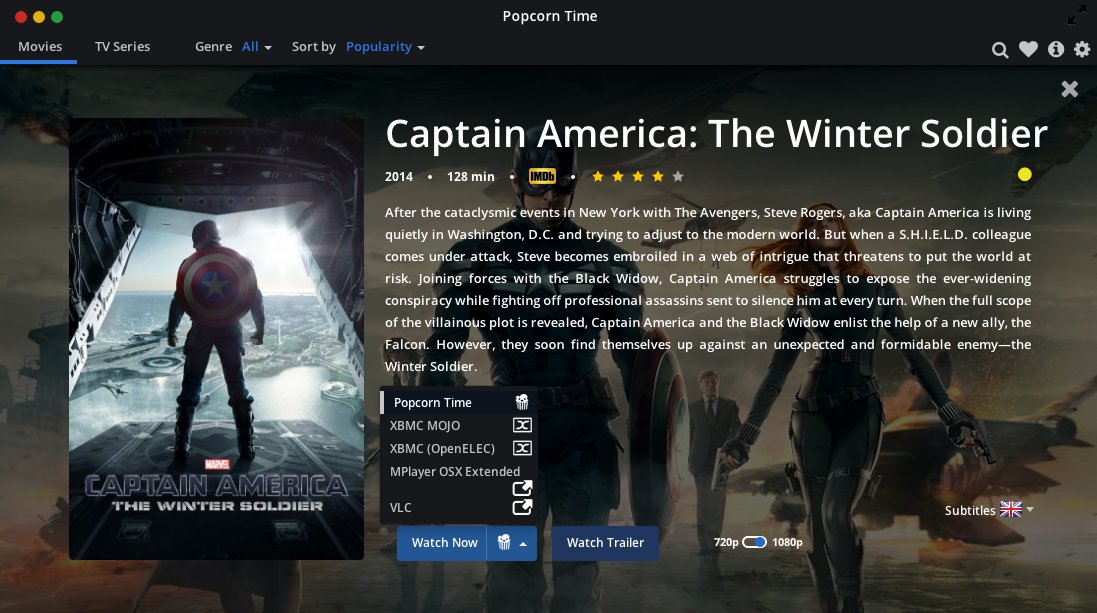Choose VLC in player list
Screen dimensions: 1097x613
click(x=459, y=507)
